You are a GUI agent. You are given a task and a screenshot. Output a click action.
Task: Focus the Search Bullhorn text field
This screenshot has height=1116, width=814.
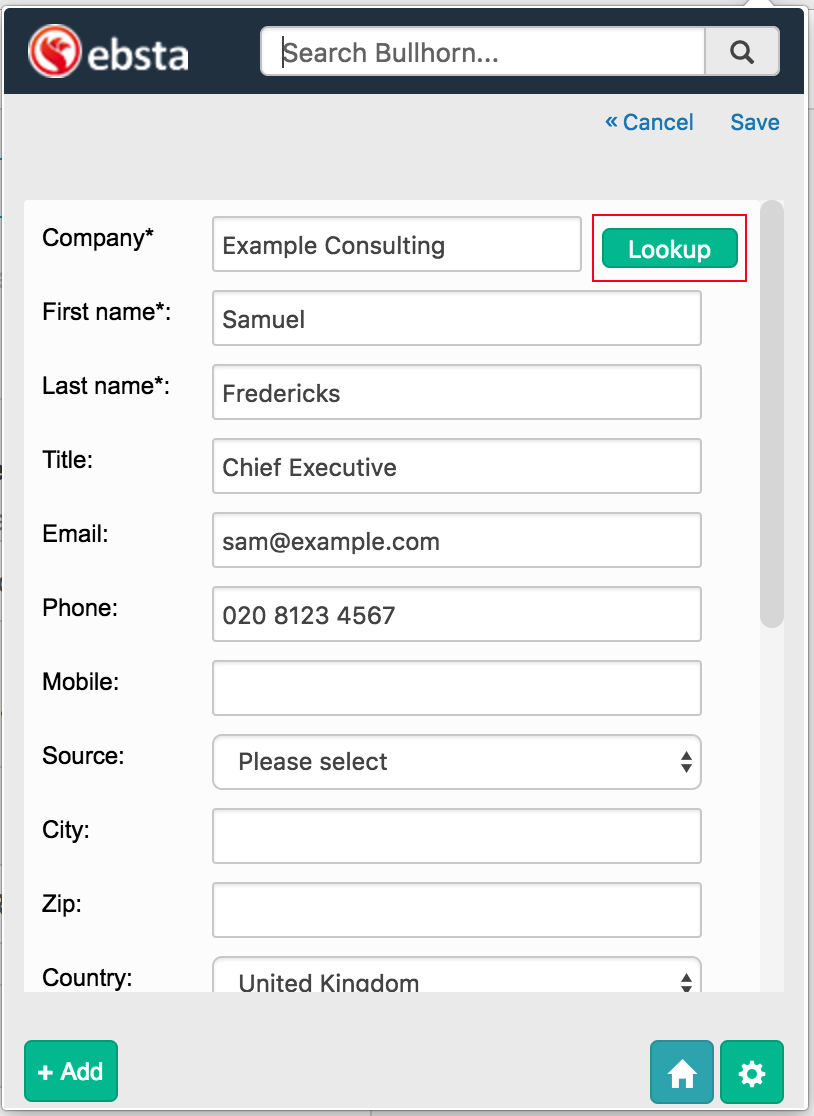coord(484,52)
